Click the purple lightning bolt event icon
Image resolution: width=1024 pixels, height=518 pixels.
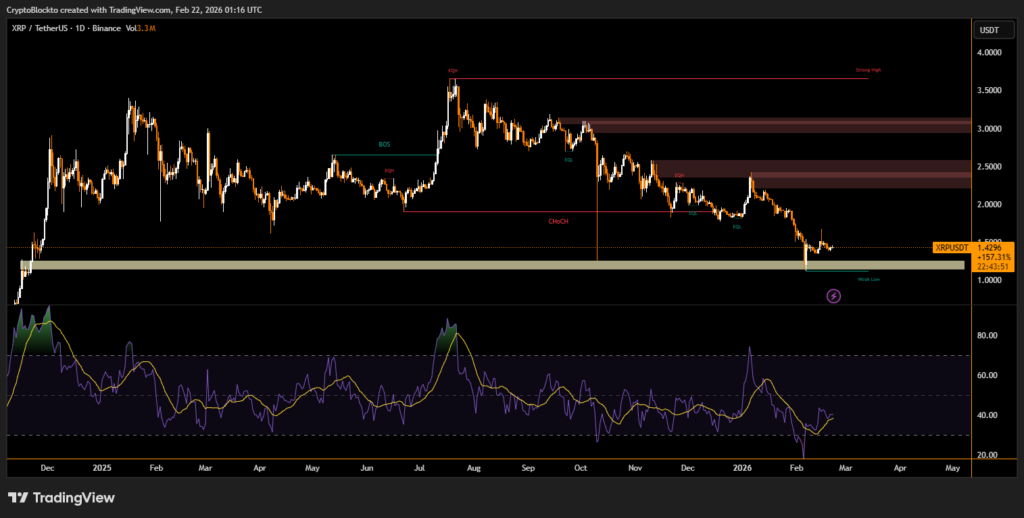click(x=834, y=296)
